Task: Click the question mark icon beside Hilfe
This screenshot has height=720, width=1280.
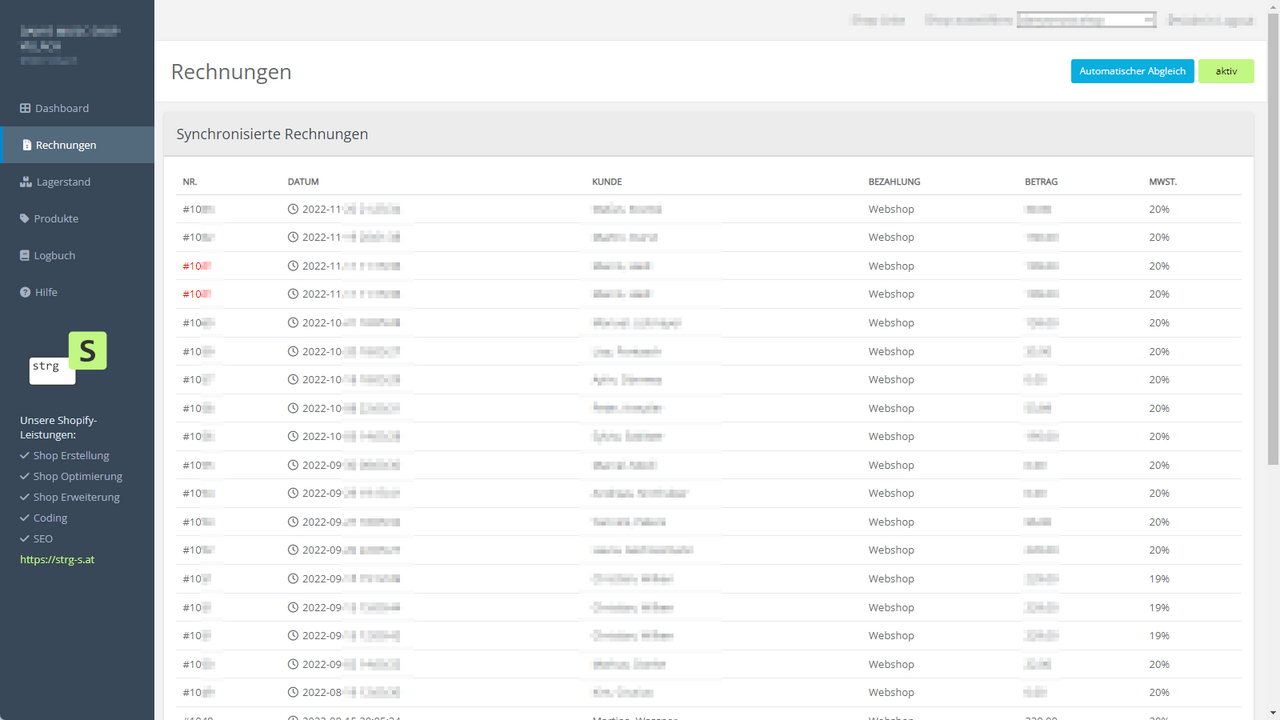Action: (x=25, y=292)
